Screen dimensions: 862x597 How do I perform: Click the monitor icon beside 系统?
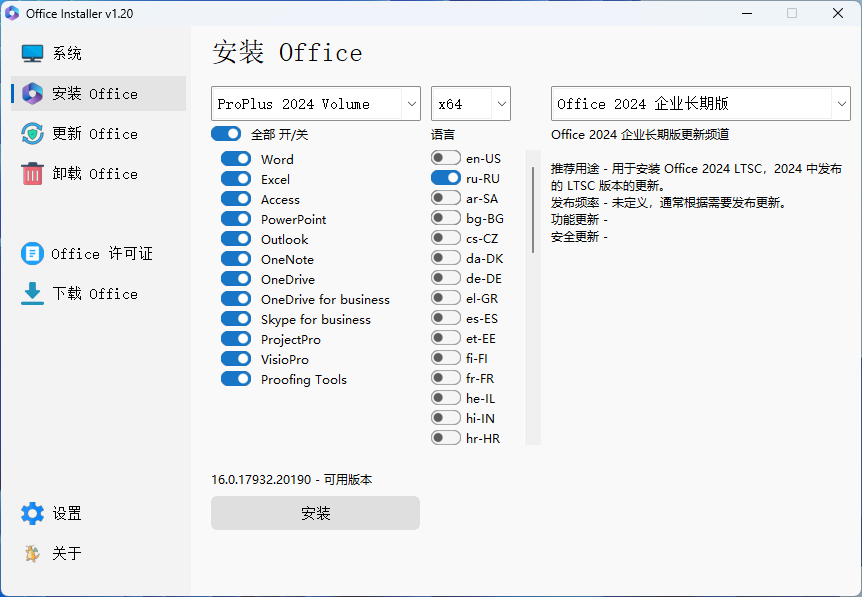[x=32, y=53]
